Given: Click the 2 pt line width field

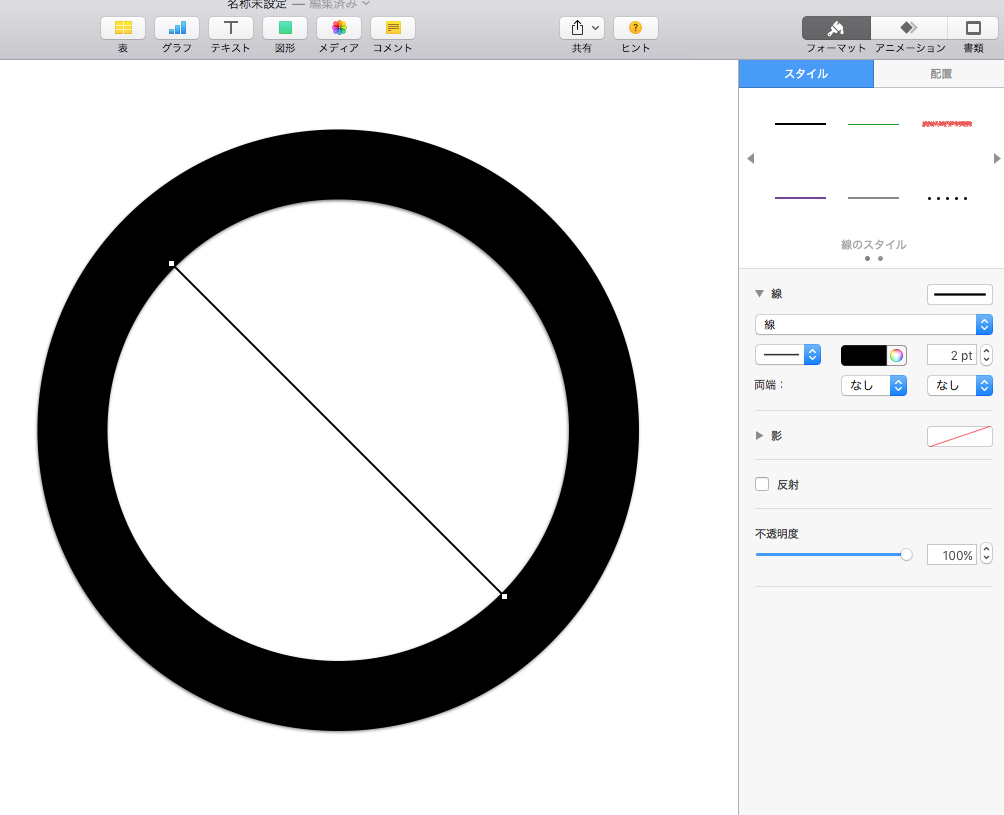Looking at the screenshot, I should (x=951, y=355).
